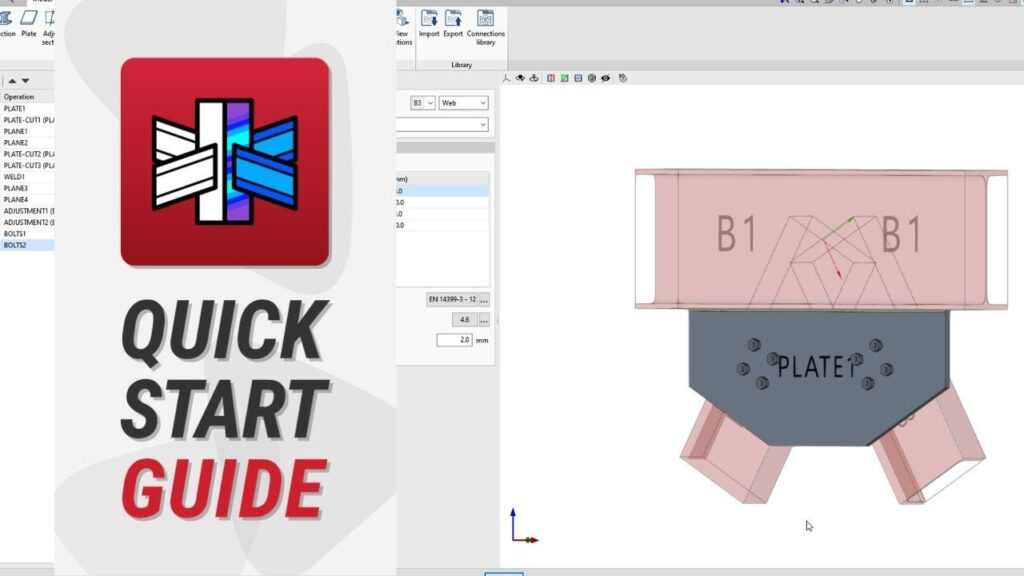This screenshot has height=576, width=1024.
Task: Select WELD1 in the Operation list
Action: click(x=15, y=177)
